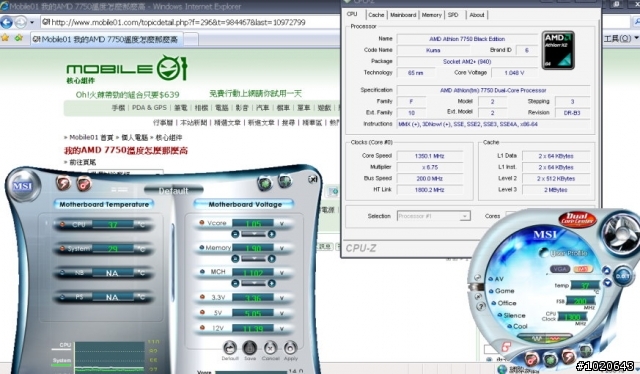
Task: Toggle the NB temperature indicator
Action: click(x=62, y=272)
